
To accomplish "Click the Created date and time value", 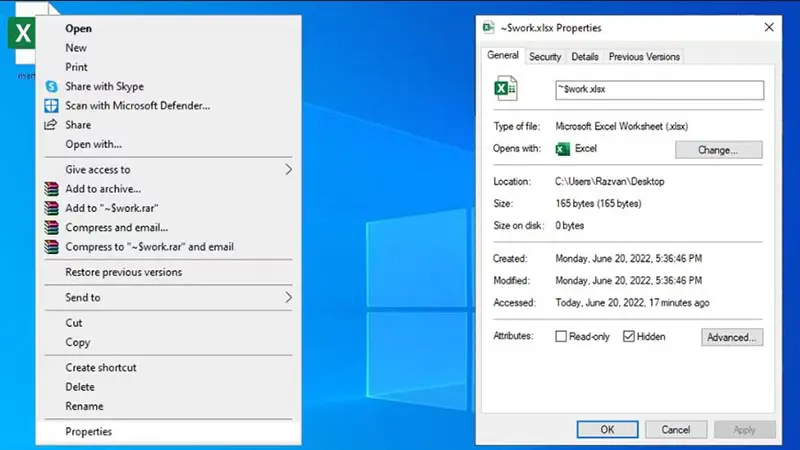I will tap(629, 259).
